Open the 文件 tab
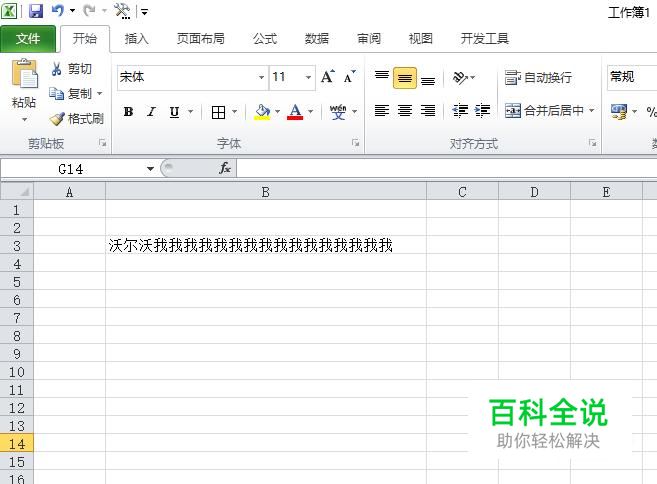The image size is (657, 484). (x=28, y=39)
